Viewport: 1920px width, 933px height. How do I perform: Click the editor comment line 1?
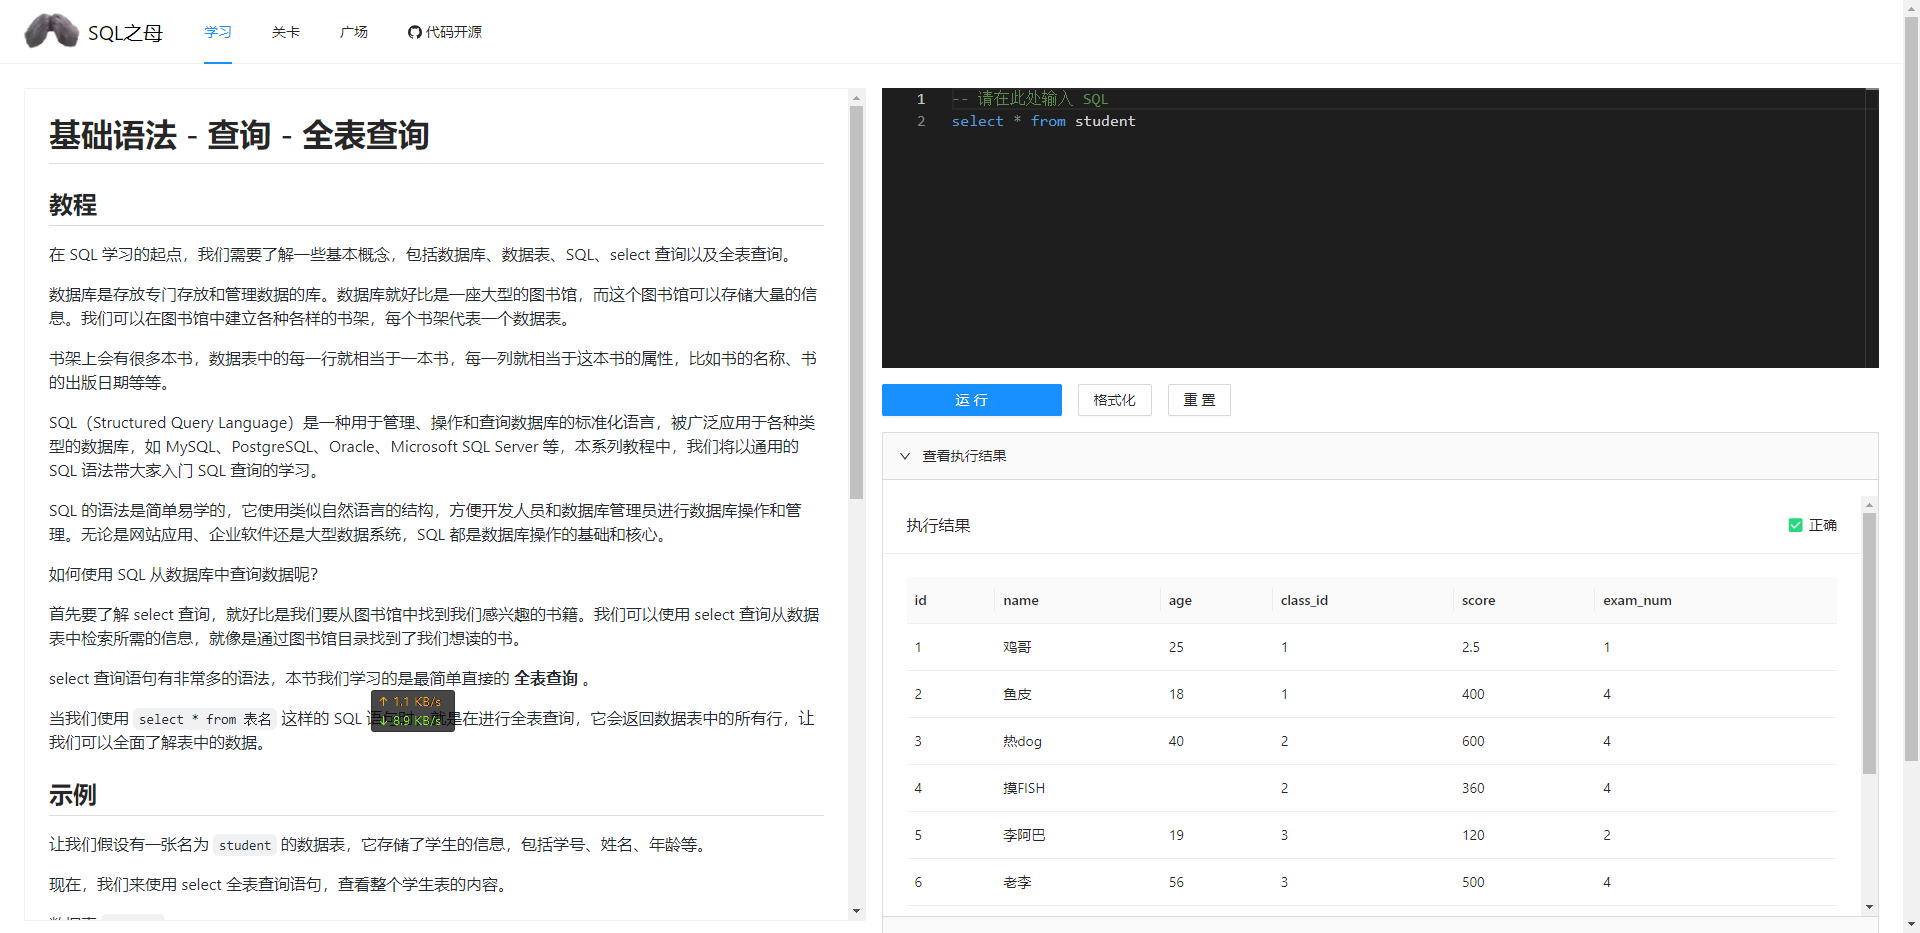click(1030, 98)
